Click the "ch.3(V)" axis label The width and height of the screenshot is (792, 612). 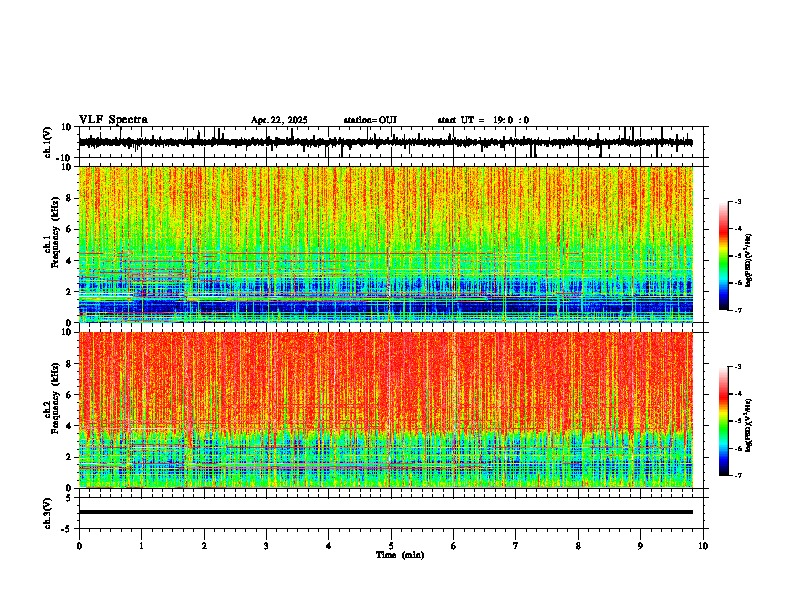pyautogui.click(x=47, y=513)
